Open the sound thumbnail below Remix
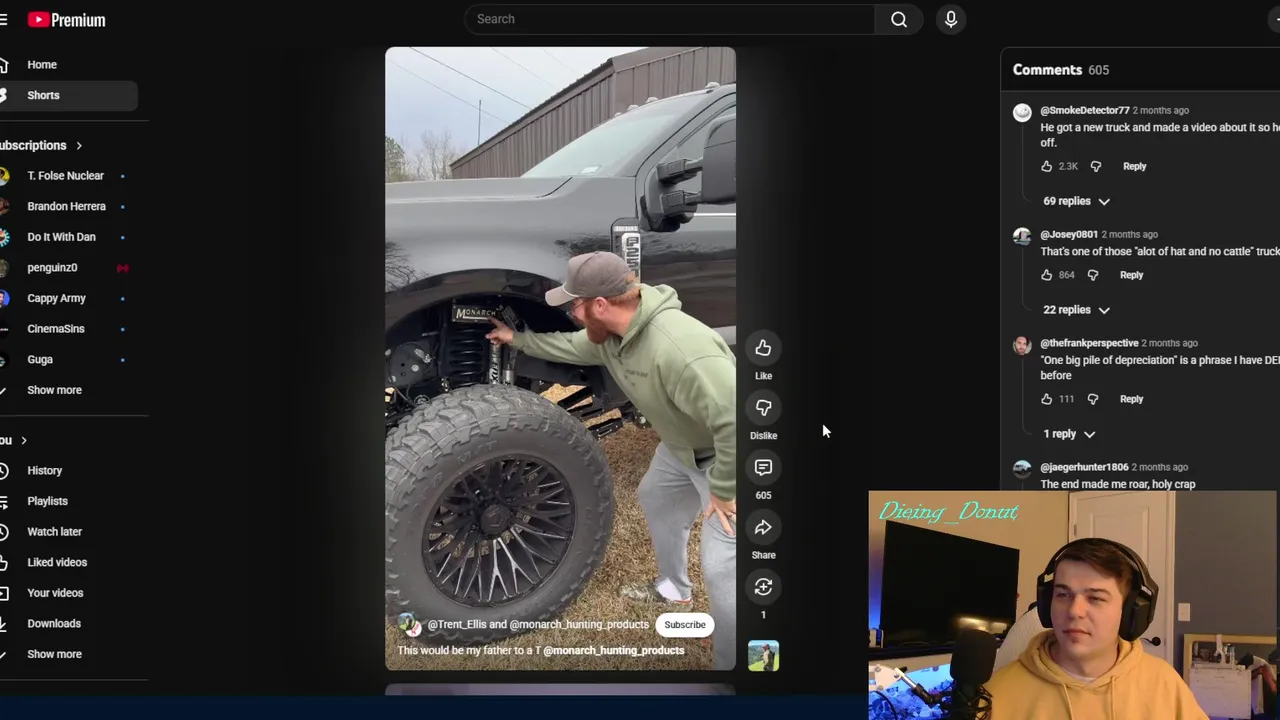This screenshot has width=1280, height=720. coord(763,656)
